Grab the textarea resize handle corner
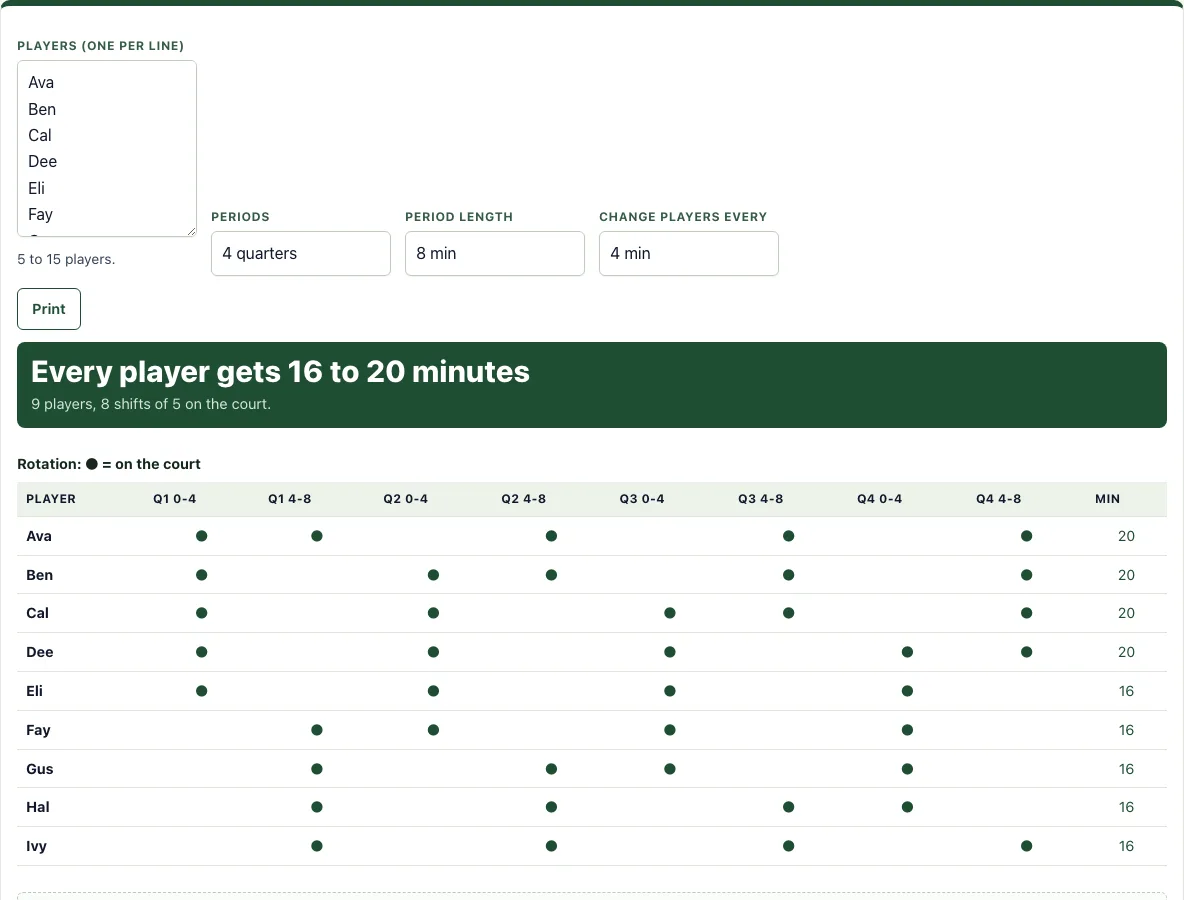 191,231
